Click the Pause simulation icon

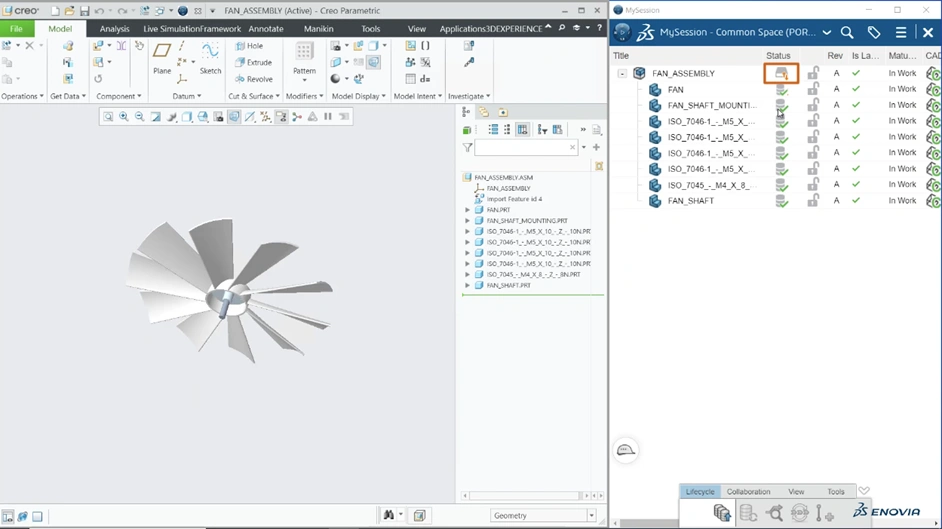[328, 116]
